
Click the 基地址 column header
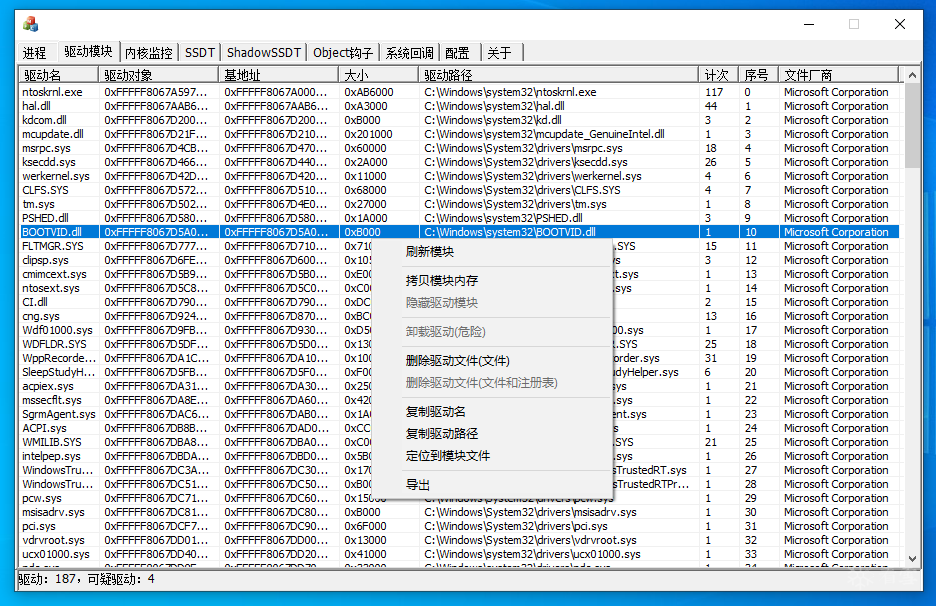coord(278,75)
